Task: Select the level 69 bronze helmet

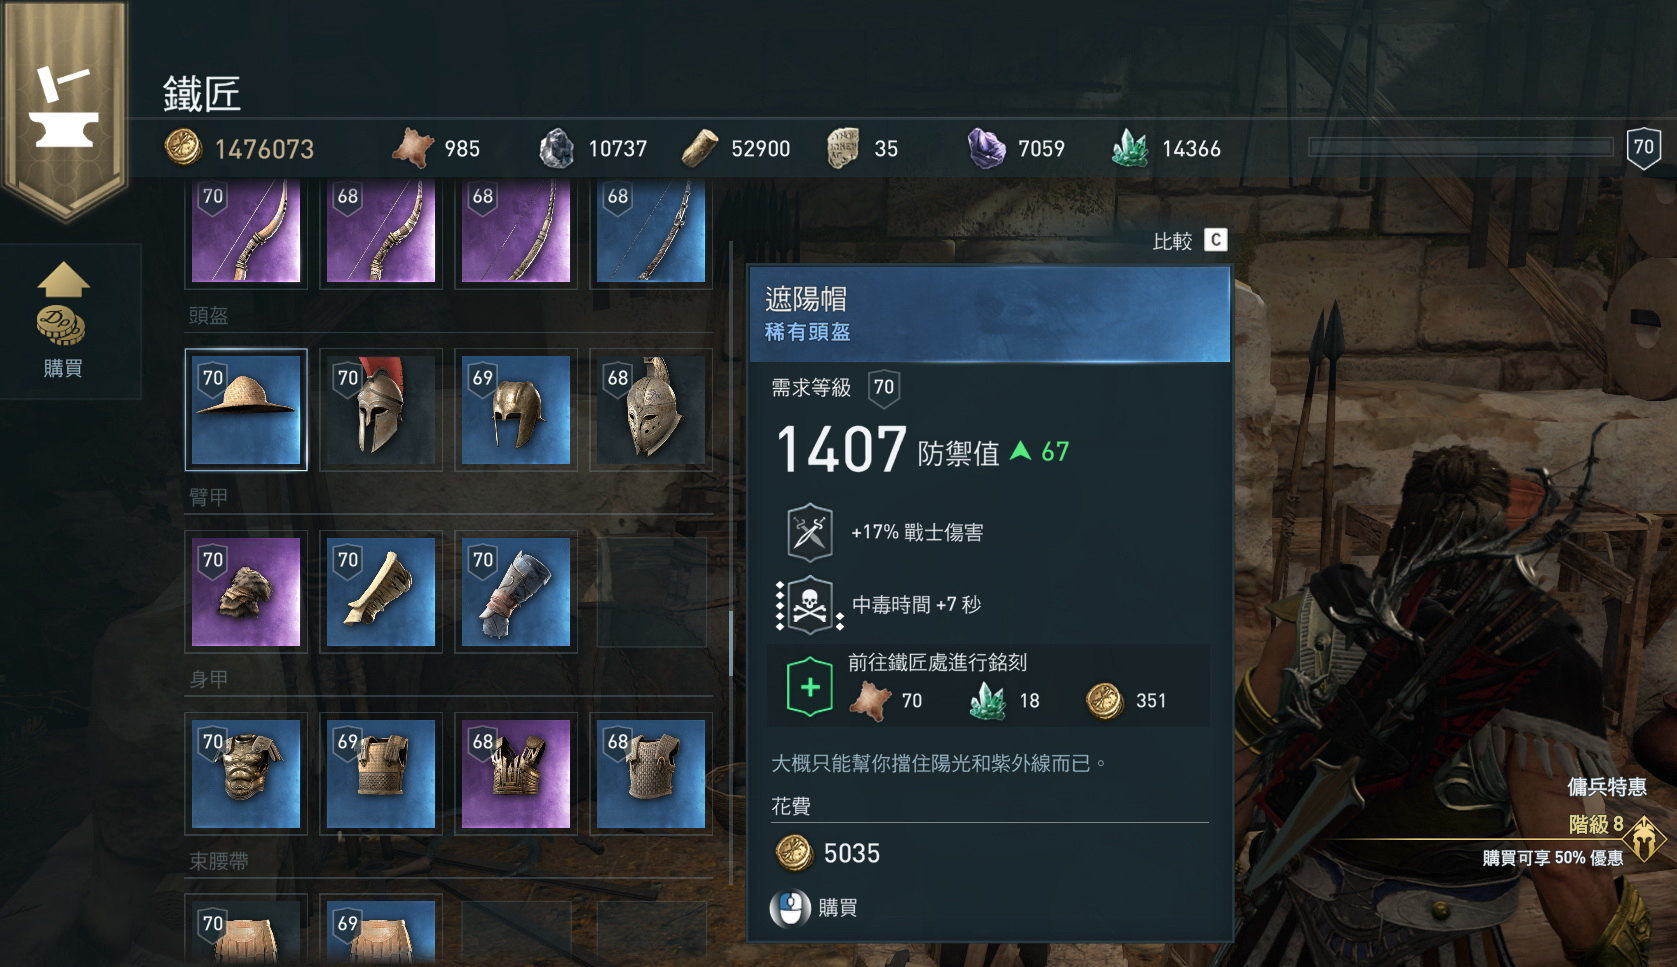Action: 516,410
